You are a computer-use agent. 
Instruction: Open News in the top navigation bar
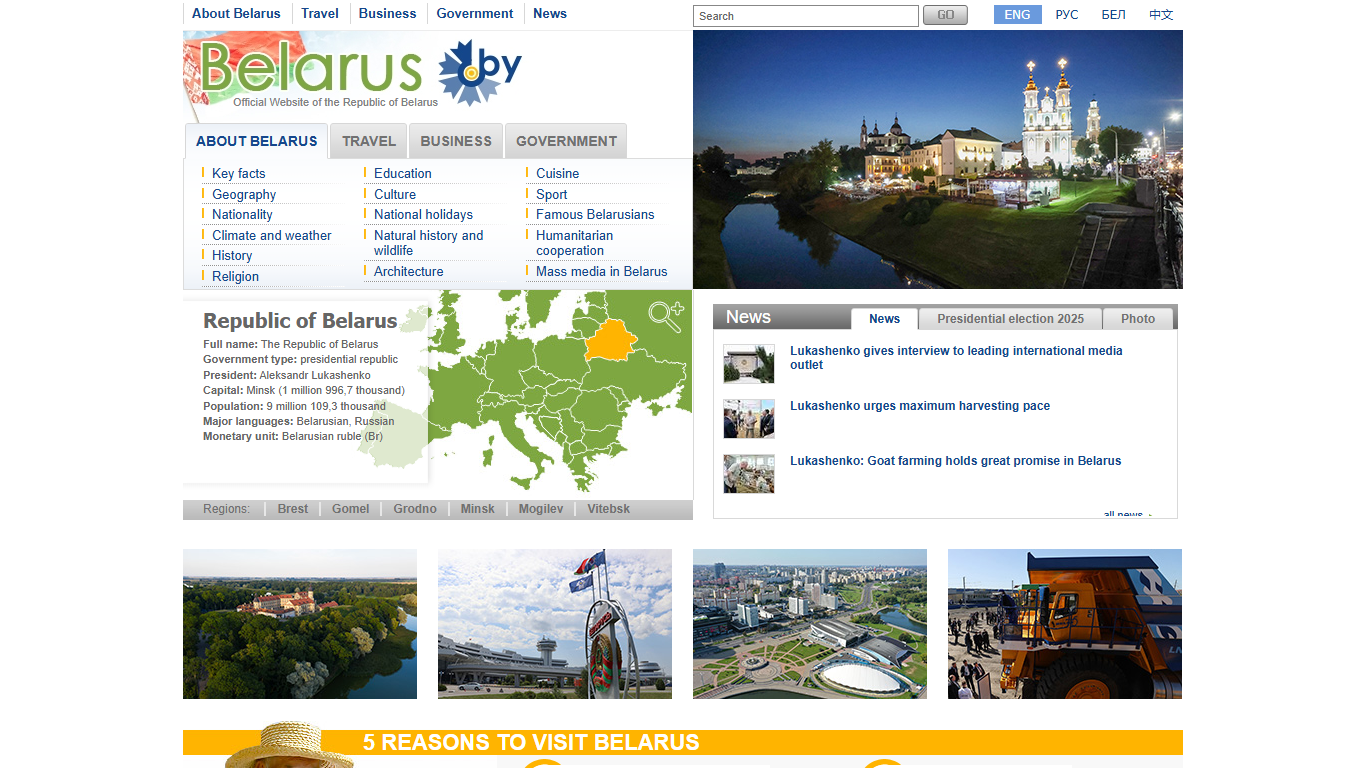click(550, 14)
